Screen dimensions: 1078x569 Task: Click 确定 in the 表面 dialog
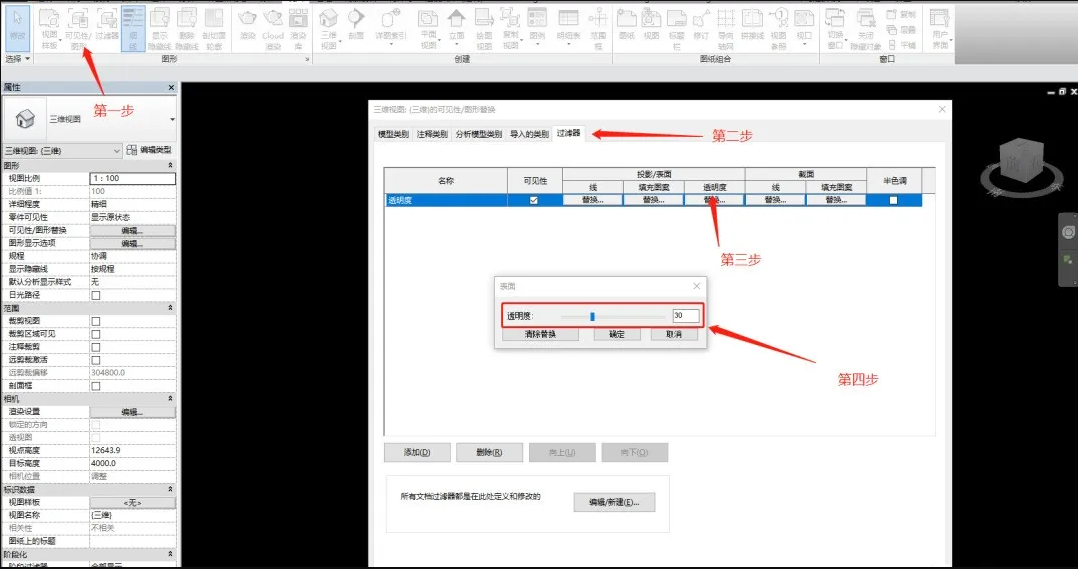click(x=616, y=334)
